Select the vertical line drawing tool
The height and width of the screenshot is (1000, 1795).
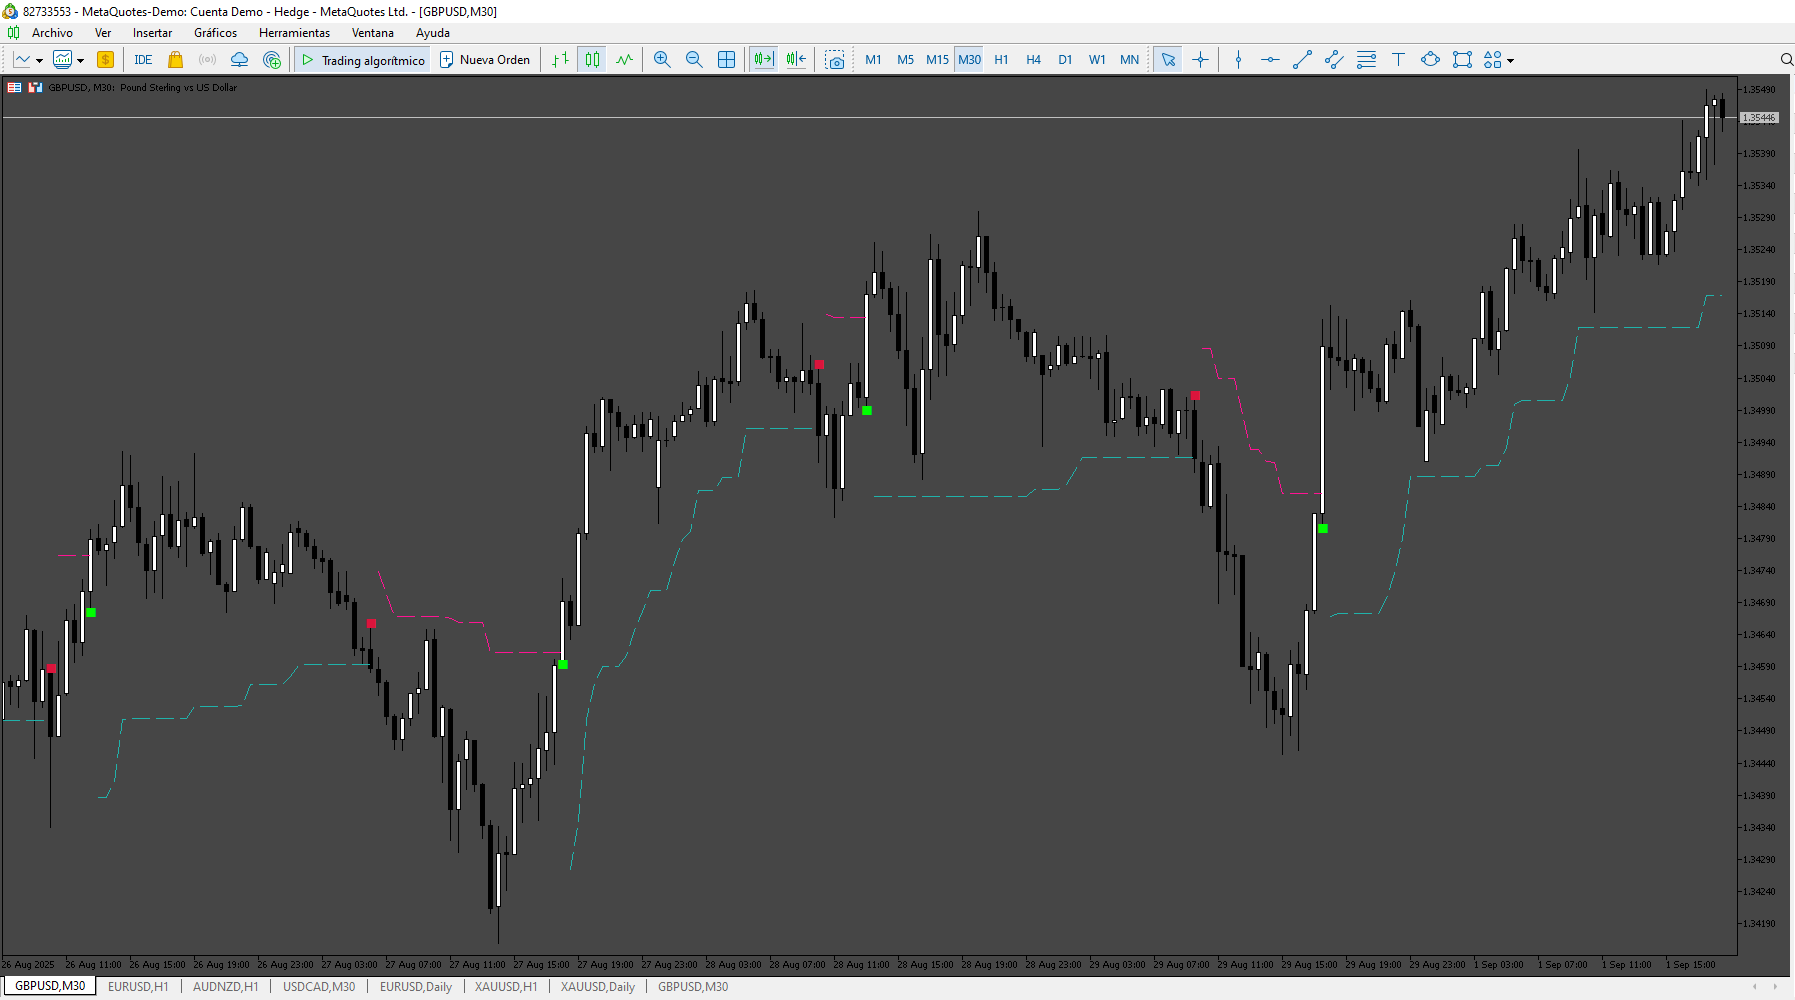1238,60
